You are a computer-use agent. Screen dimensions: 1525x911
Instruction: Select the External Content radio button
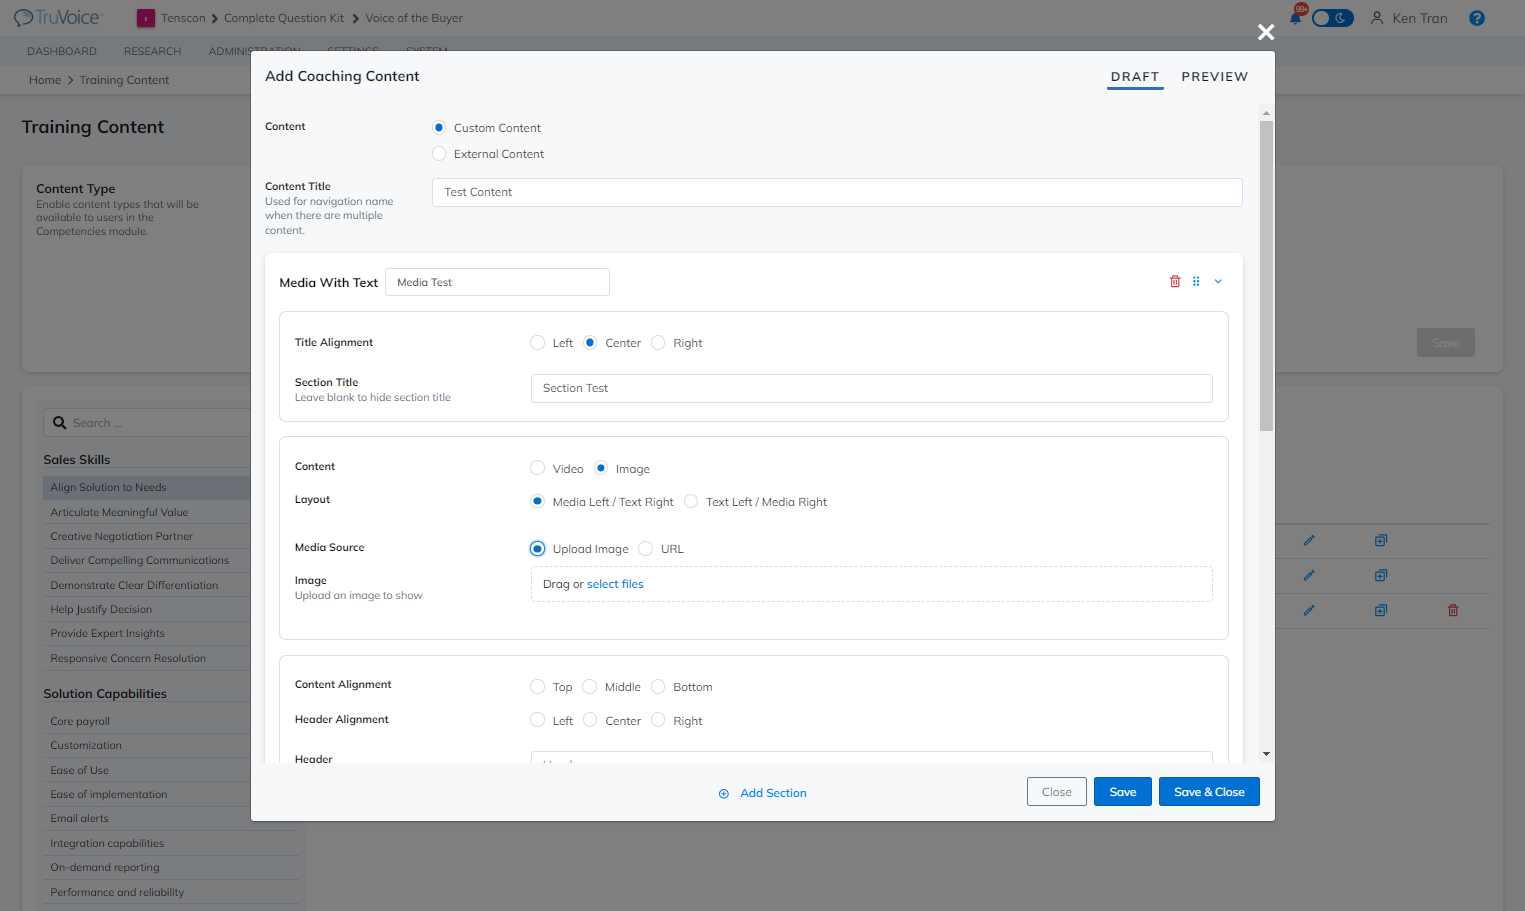point(439,154)
